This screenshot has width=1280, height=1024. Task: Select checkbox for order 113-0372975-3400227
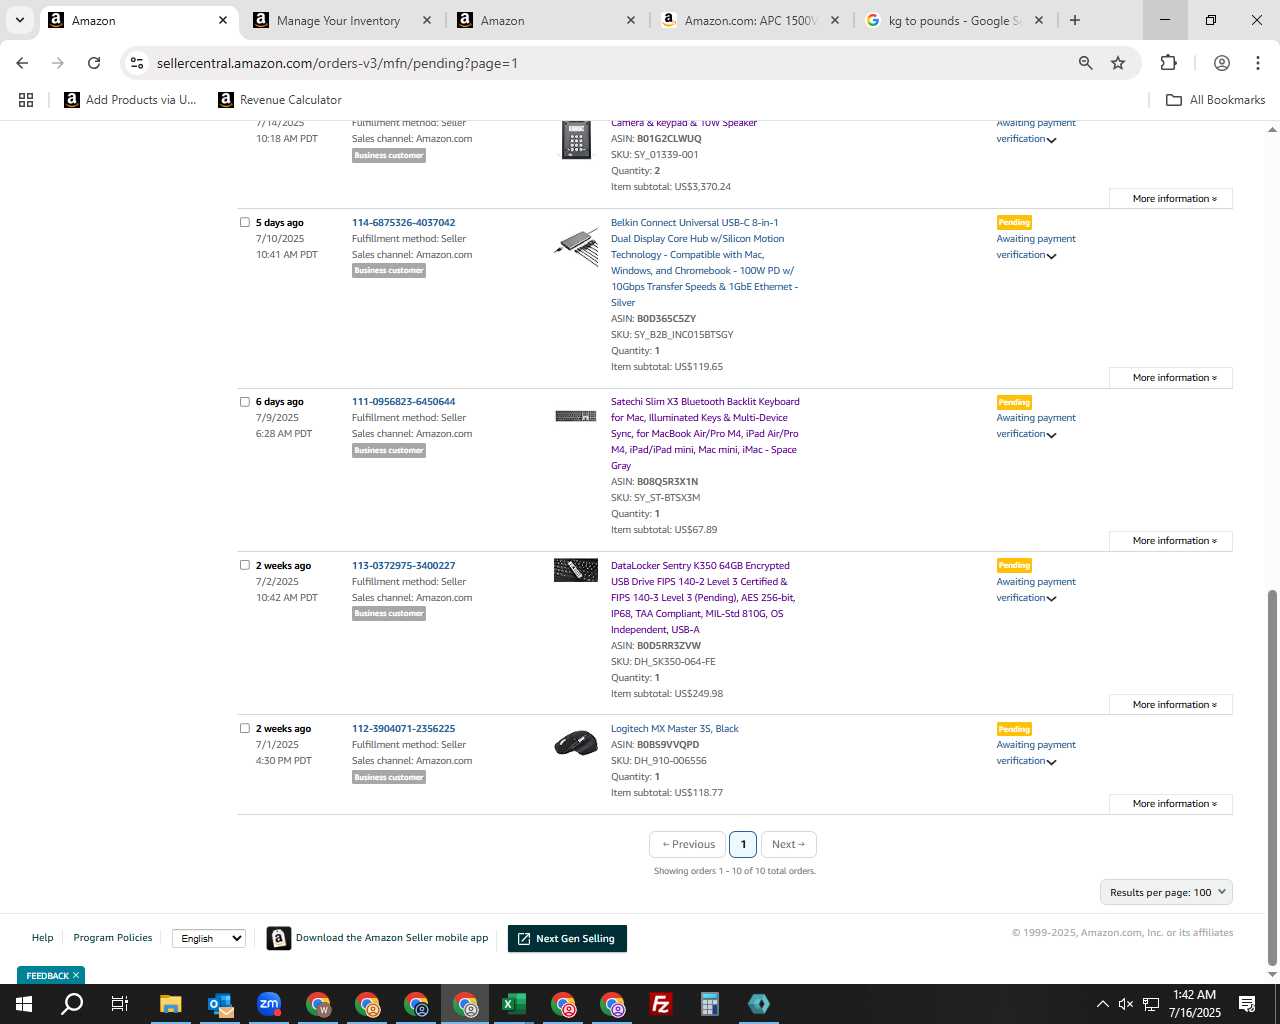tap(245, 565)
